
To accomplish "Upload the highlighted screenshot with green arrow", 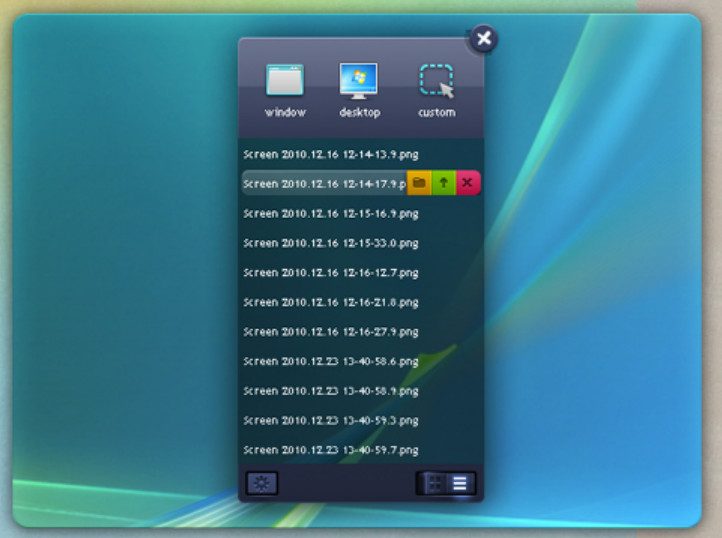I will point(443,183).
